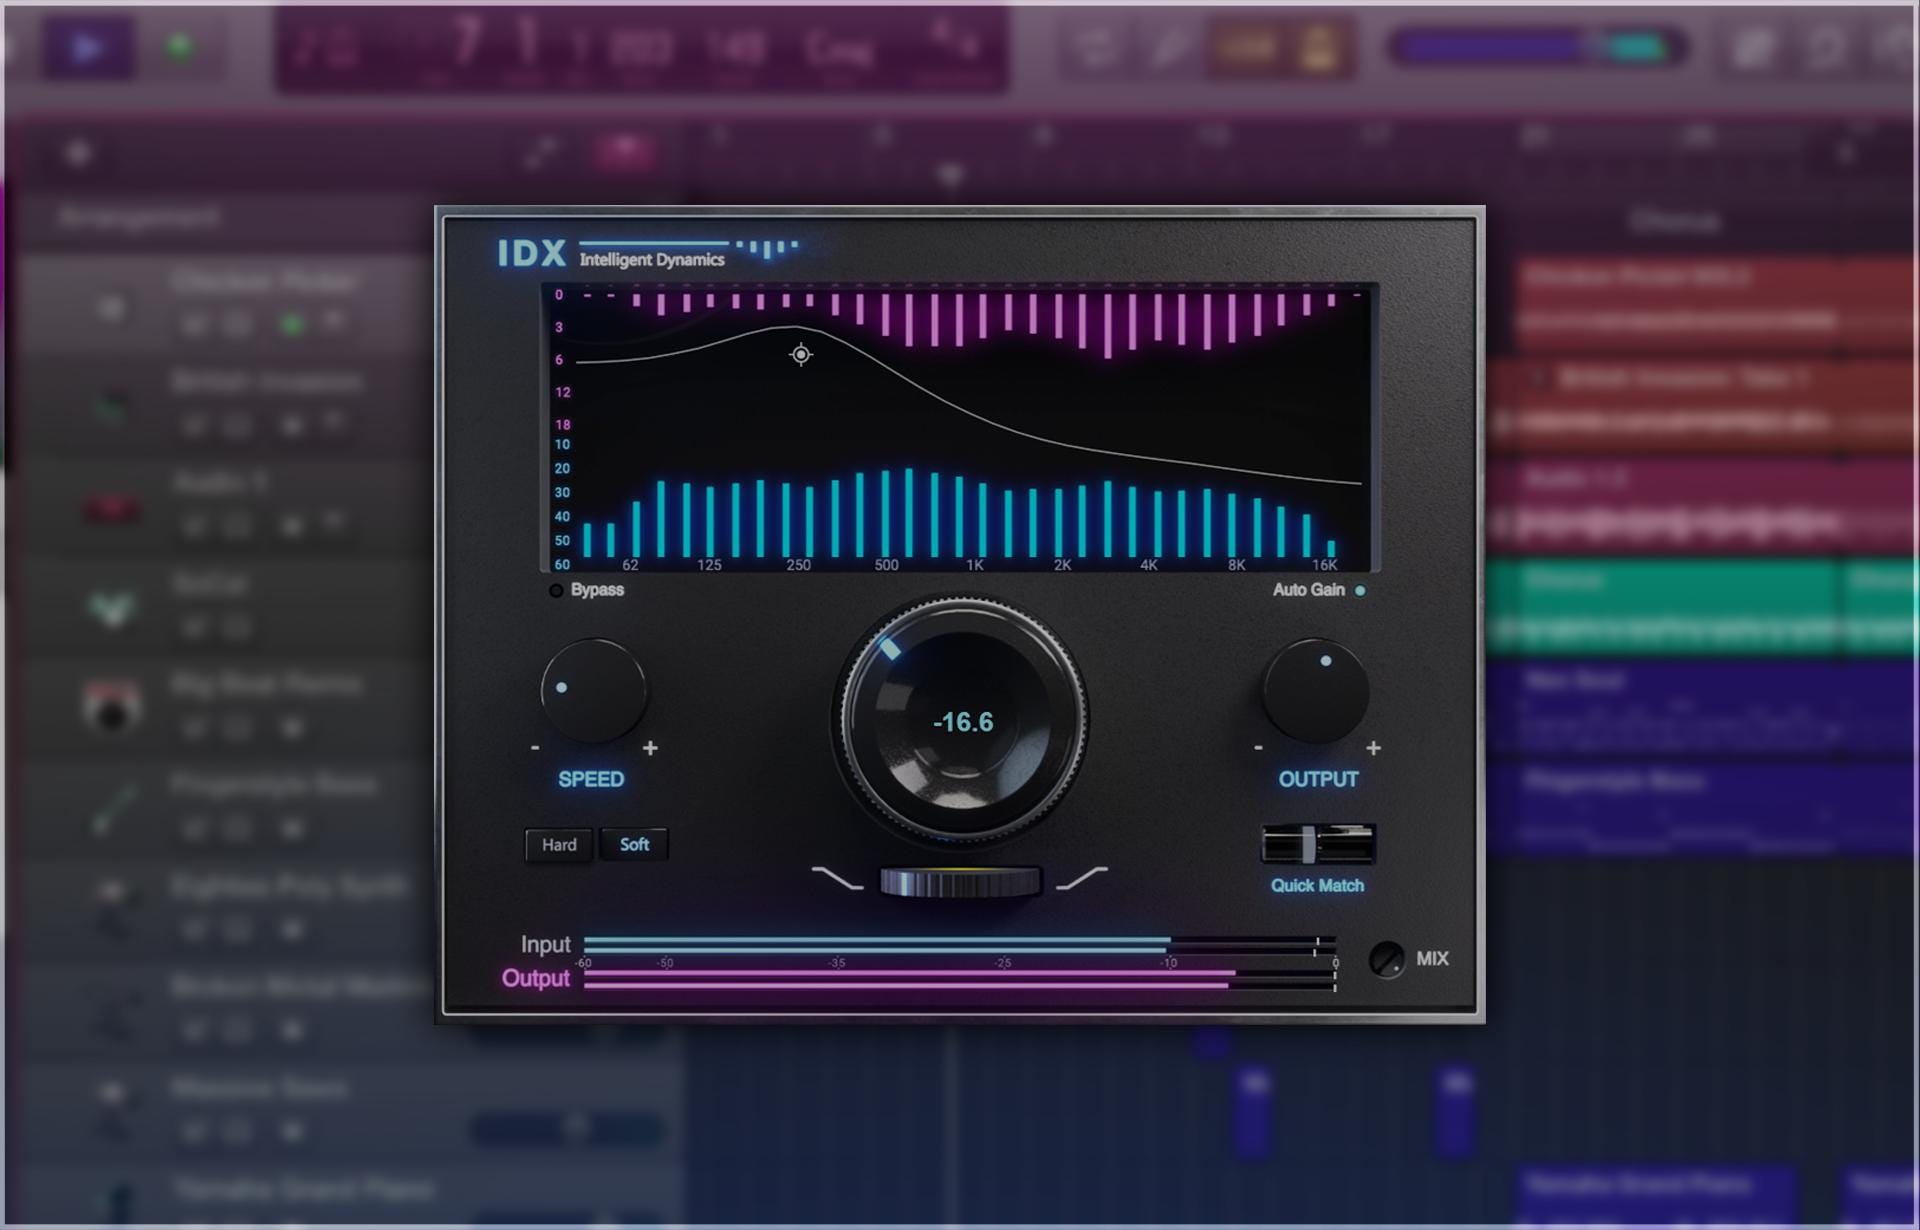Click the 250 frequency label on graph
1920x1230 pixels.
[798, 565]
